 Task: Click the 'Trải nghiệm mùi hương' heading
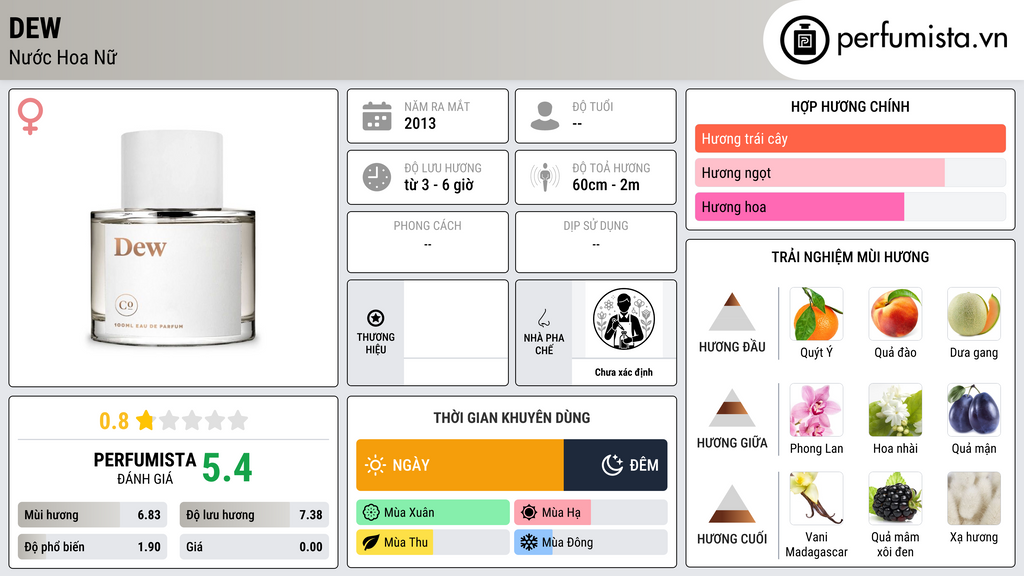[850, 257]
